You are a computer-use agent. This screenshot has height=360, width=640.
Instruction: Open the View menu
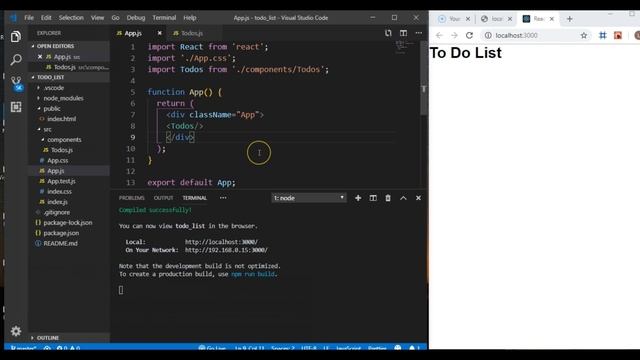point(98,18)
